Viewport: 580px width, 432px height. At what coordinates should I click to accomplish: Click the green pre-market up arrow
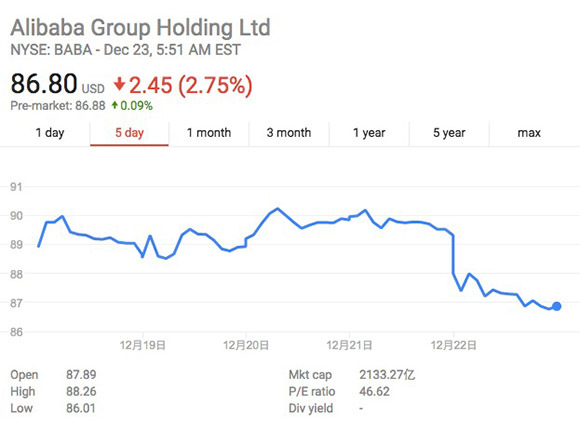point(114,105)
